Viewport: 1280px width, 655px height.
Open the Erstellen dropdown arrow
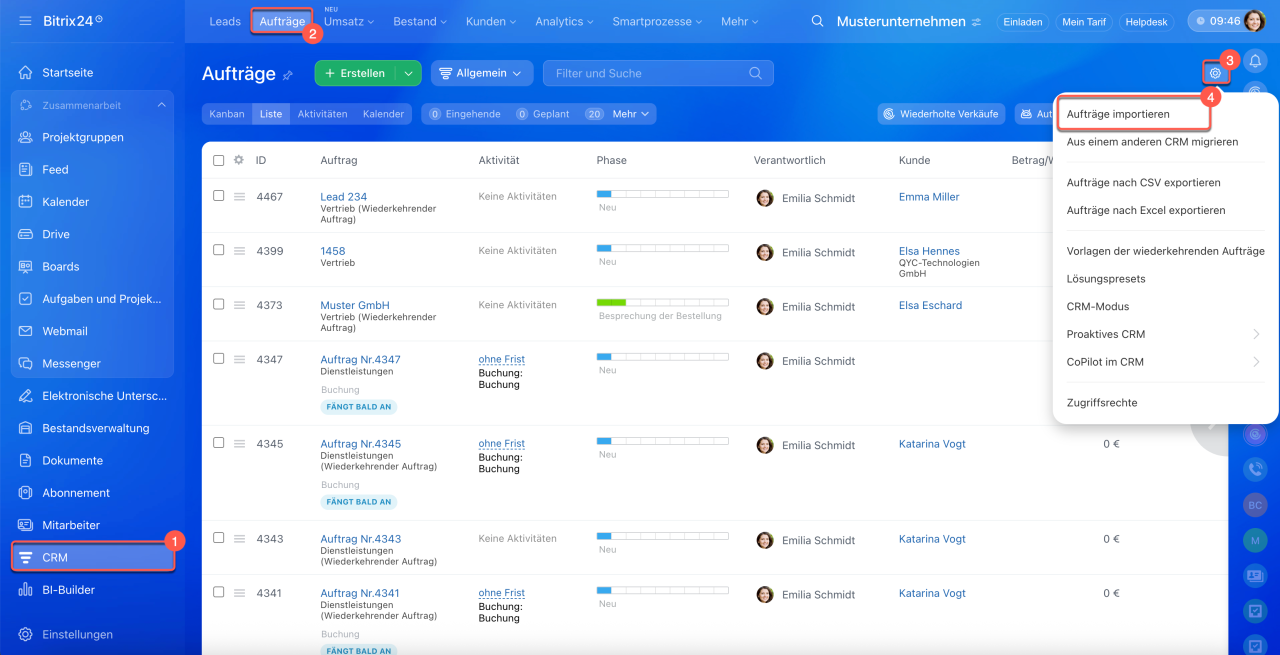pos(408,73)
